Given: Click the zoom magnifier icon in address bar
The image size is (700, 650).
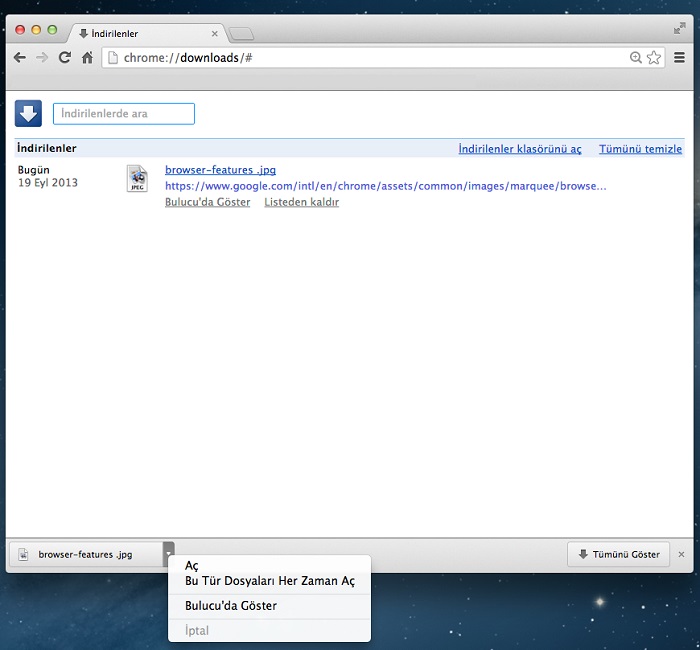Looking at the screenshot, I should [635, 58].
